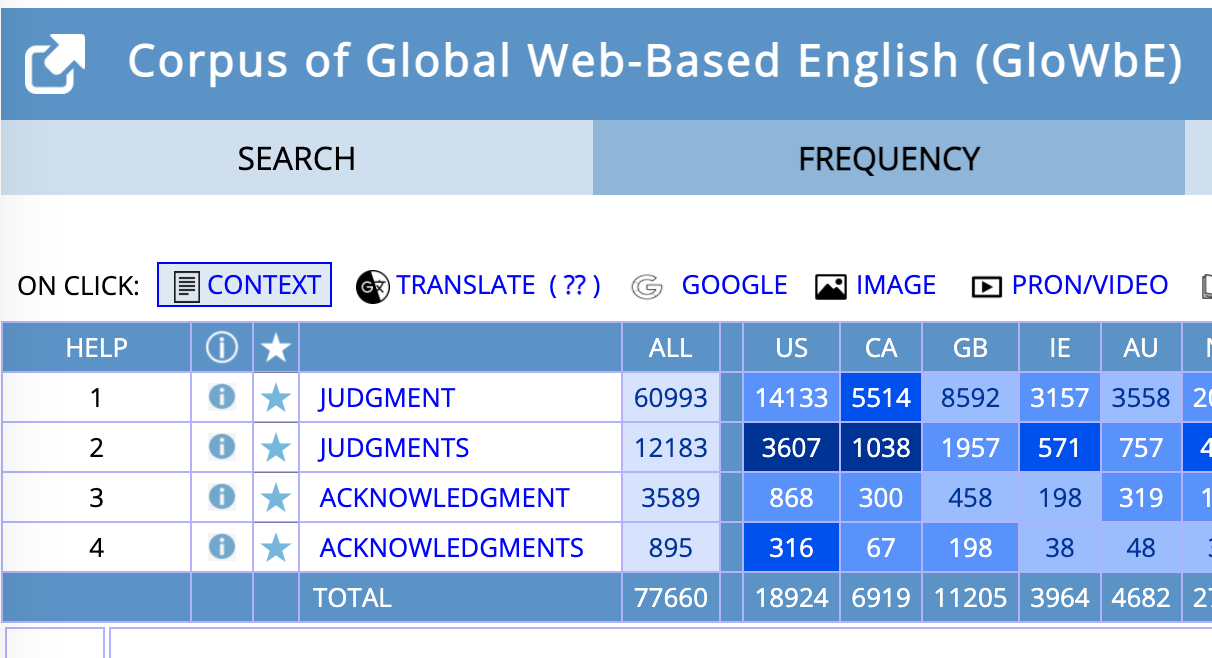This screenshot has height=658, width=1212.
Task: Click the word ACKNOWLEDGMENTS
Action: 451,548
